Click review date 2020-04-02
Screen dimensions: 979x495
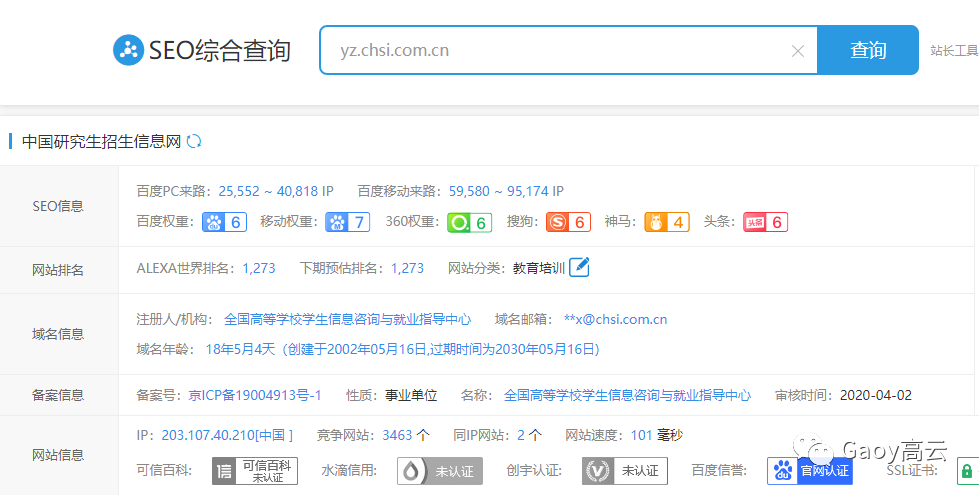click(x=876, y=395)
